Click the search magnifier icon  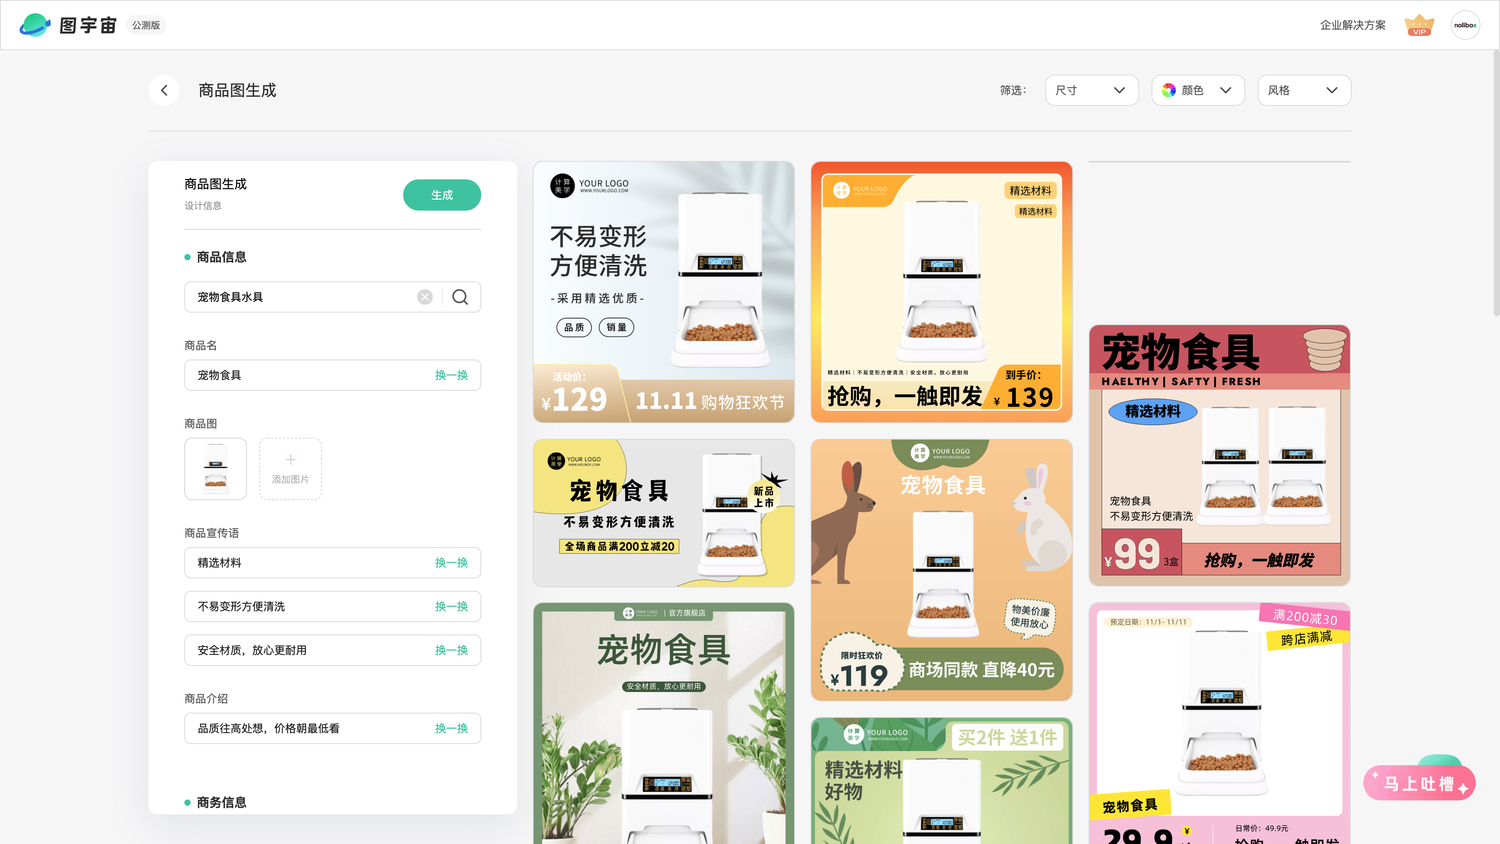460,297
